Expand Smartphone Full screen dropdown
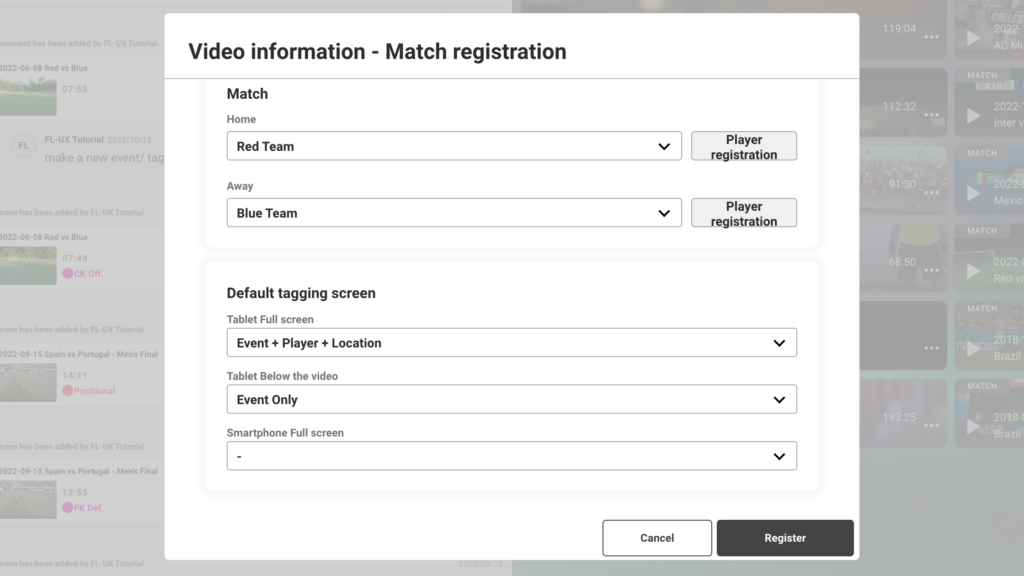 511,456
